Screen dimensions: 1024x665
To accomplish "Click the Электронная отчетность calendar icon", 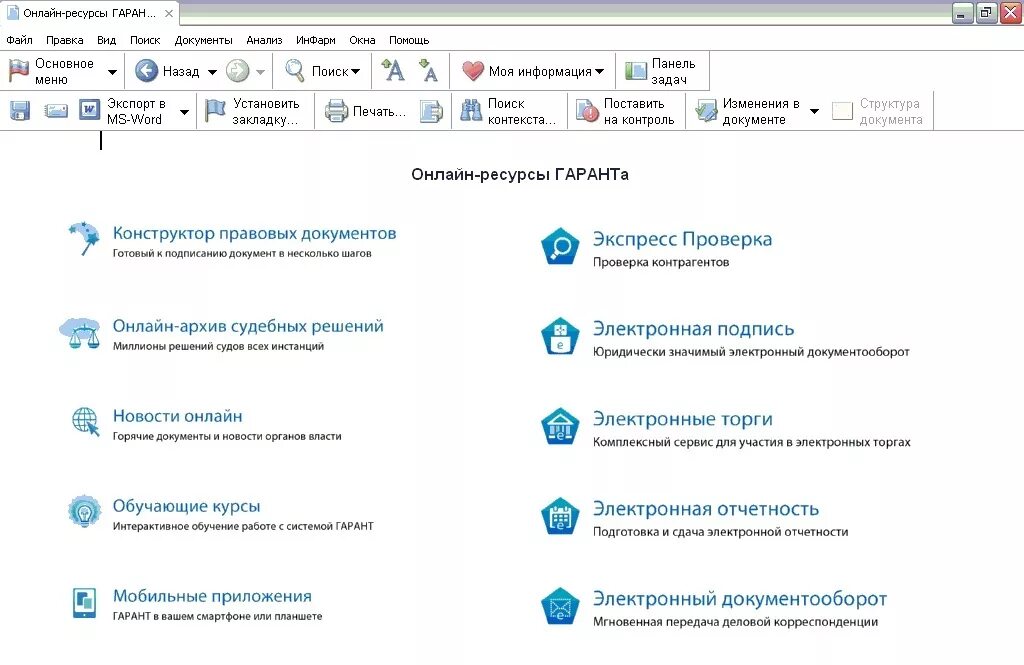I will [560, 516].
